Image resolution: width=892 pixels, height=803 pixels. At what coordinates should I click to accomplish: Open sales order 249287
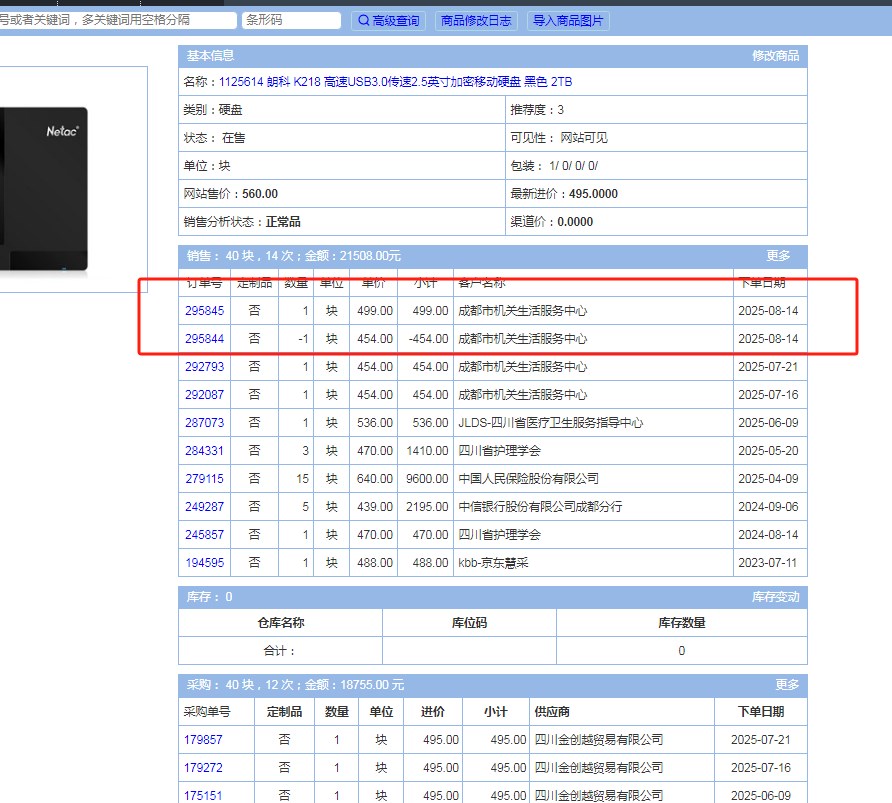coord(204,507)
